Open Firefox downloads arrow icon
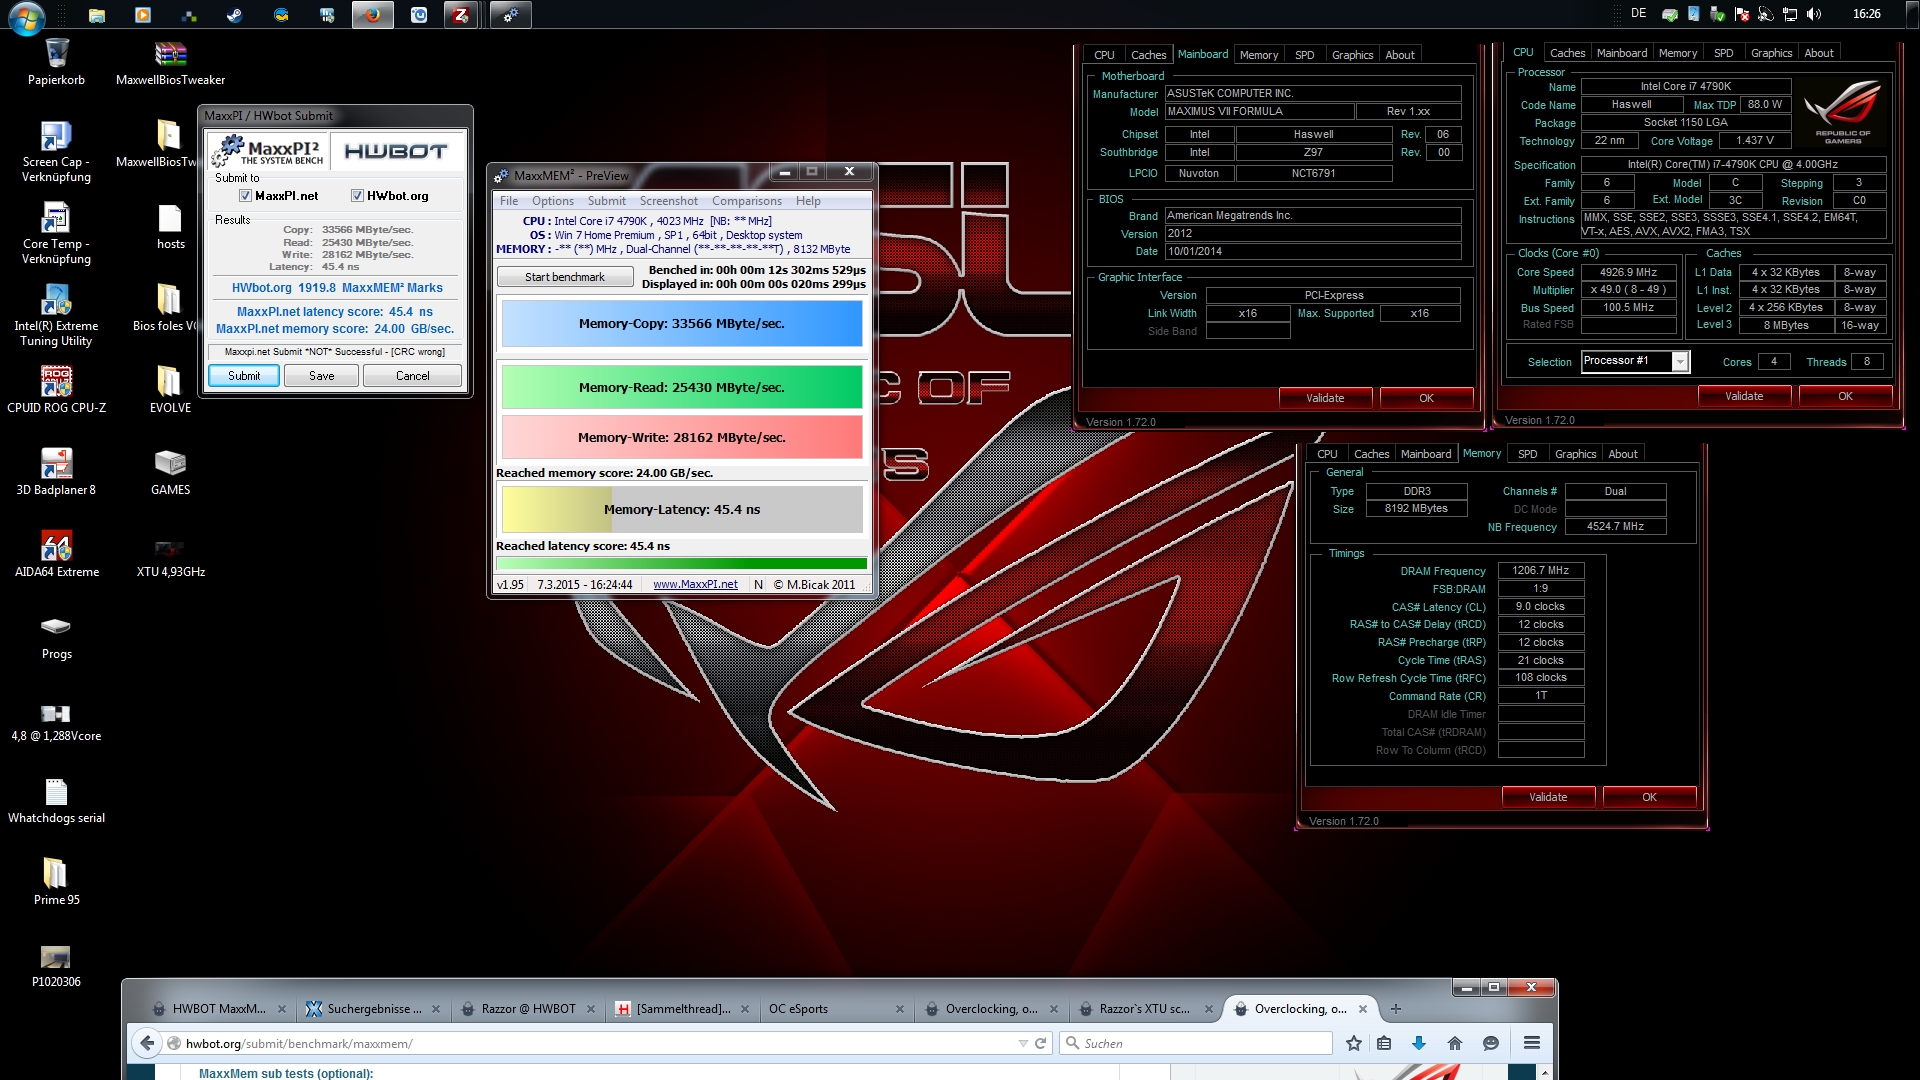This screenshot has height=1080, width=1920. (x=1418, y=1043)
